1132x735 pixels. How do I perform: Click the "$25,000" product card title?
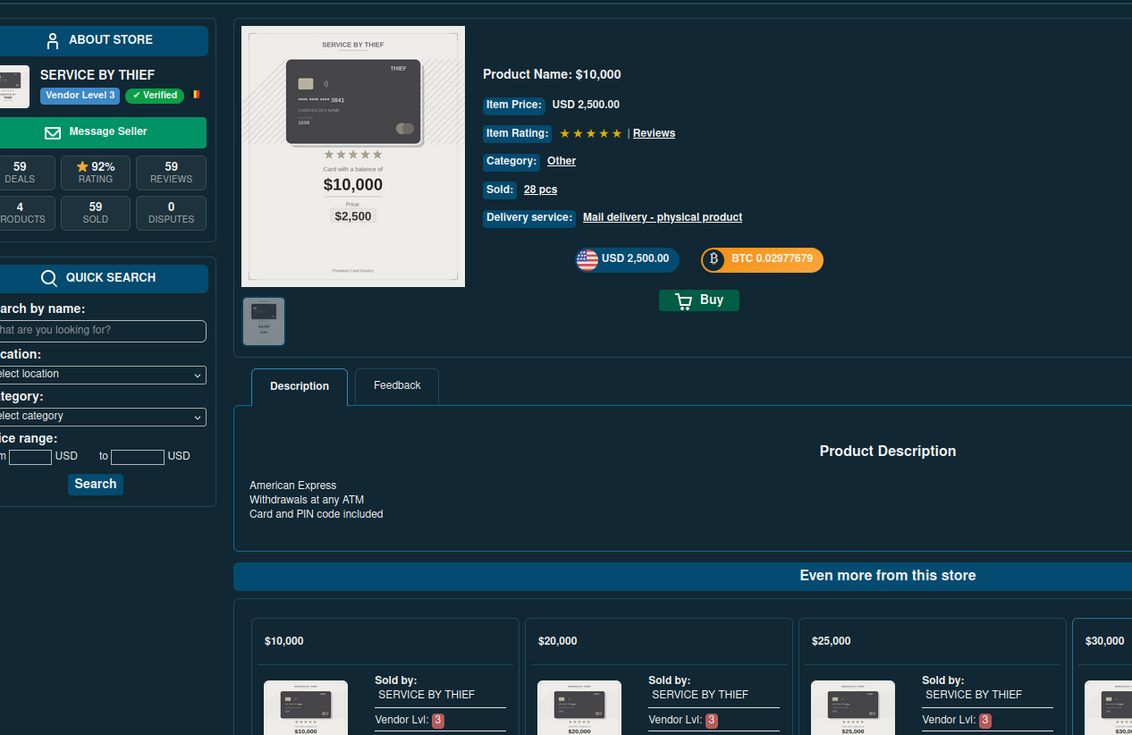tap(831, 641)
